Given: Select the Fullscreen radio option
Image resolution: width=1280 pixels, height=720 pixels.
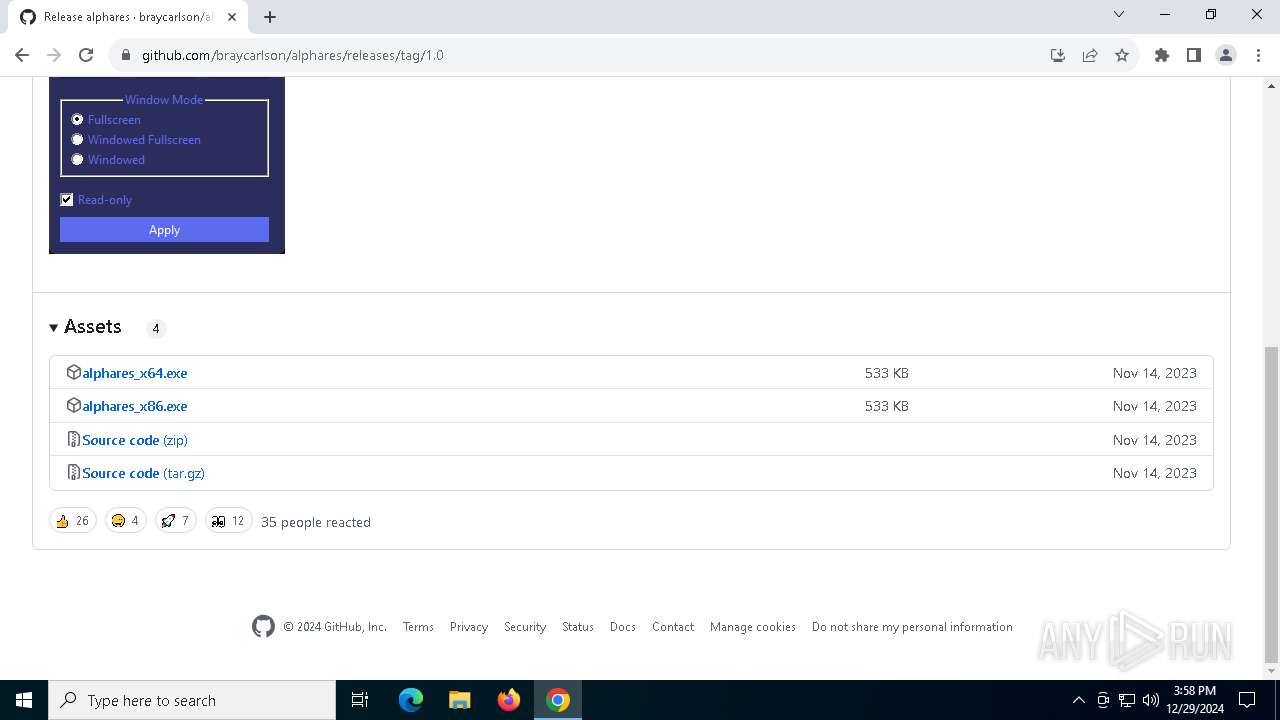Looking at the screenshot, I should click(x=77, y=119).
